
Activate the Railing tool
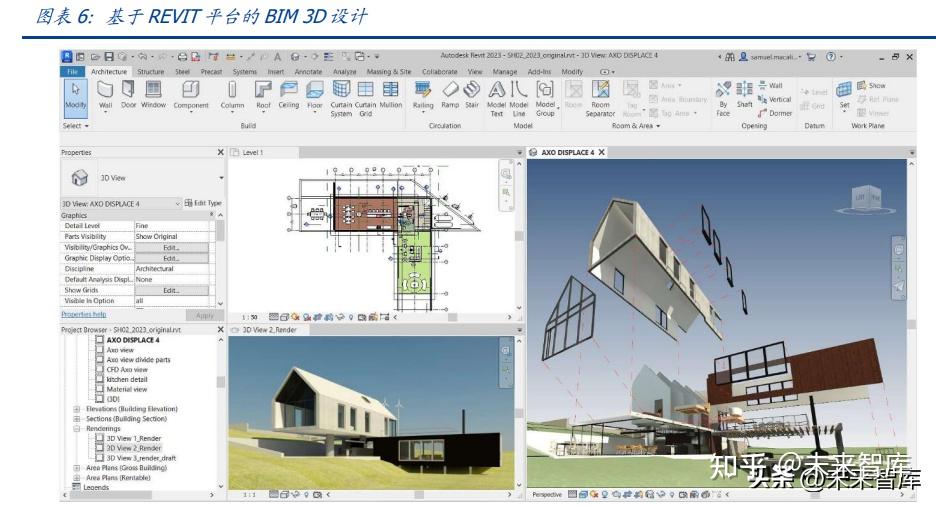coord(423,96)
